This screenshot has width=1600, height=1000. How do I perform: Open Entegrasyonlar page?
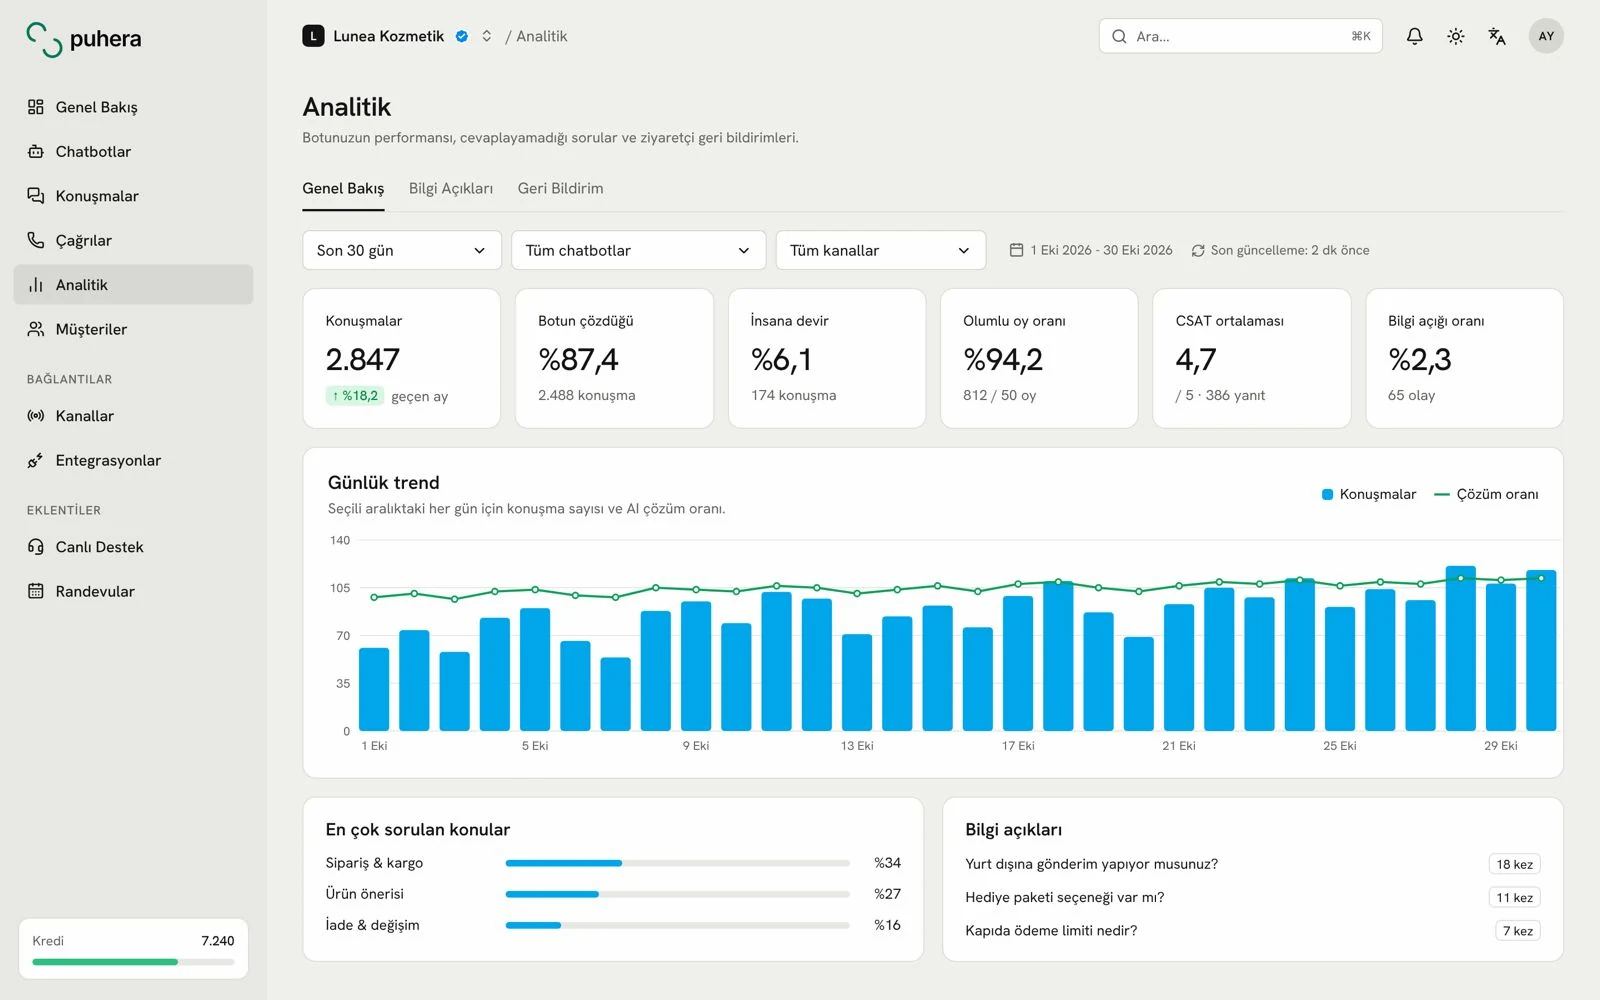(x=133, y=460)
